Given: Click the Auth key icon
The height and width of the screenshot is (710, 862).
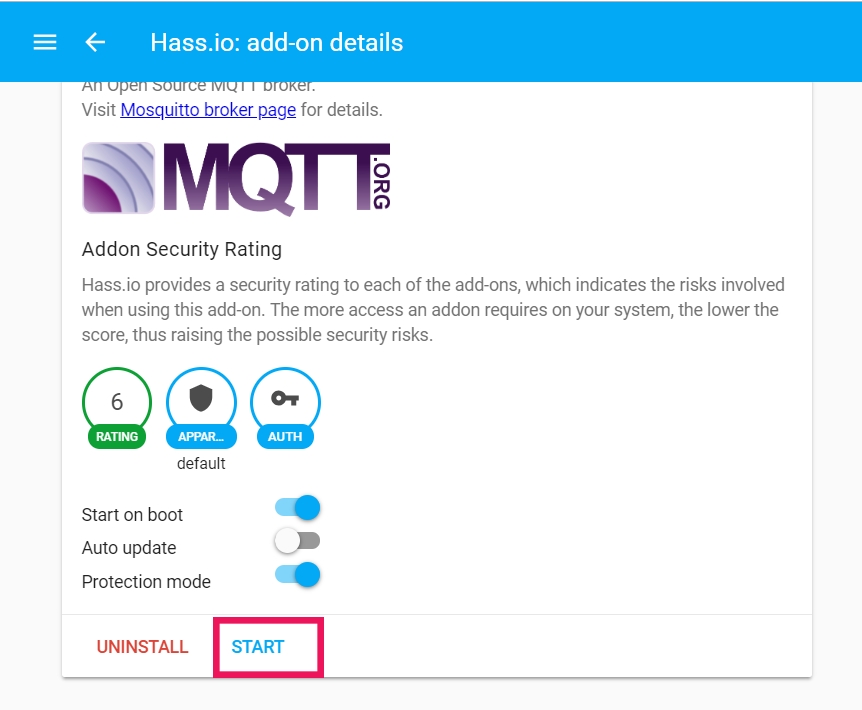Looking at the screenshot, I should [285, 399].
